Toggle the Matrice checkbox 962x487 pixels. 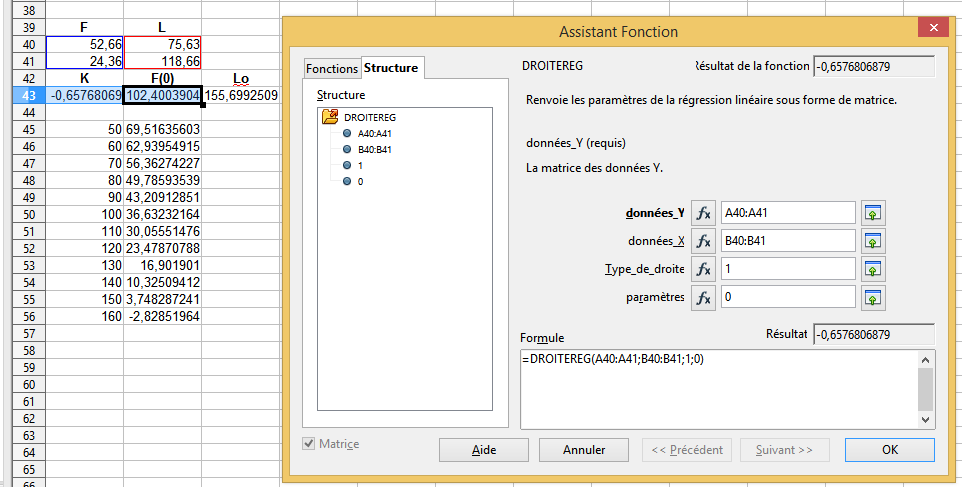point(310,444)
